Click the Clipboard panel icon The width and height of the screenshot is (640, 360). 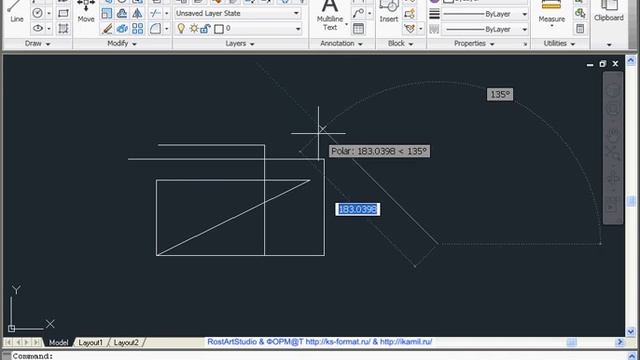click(609, 11)
